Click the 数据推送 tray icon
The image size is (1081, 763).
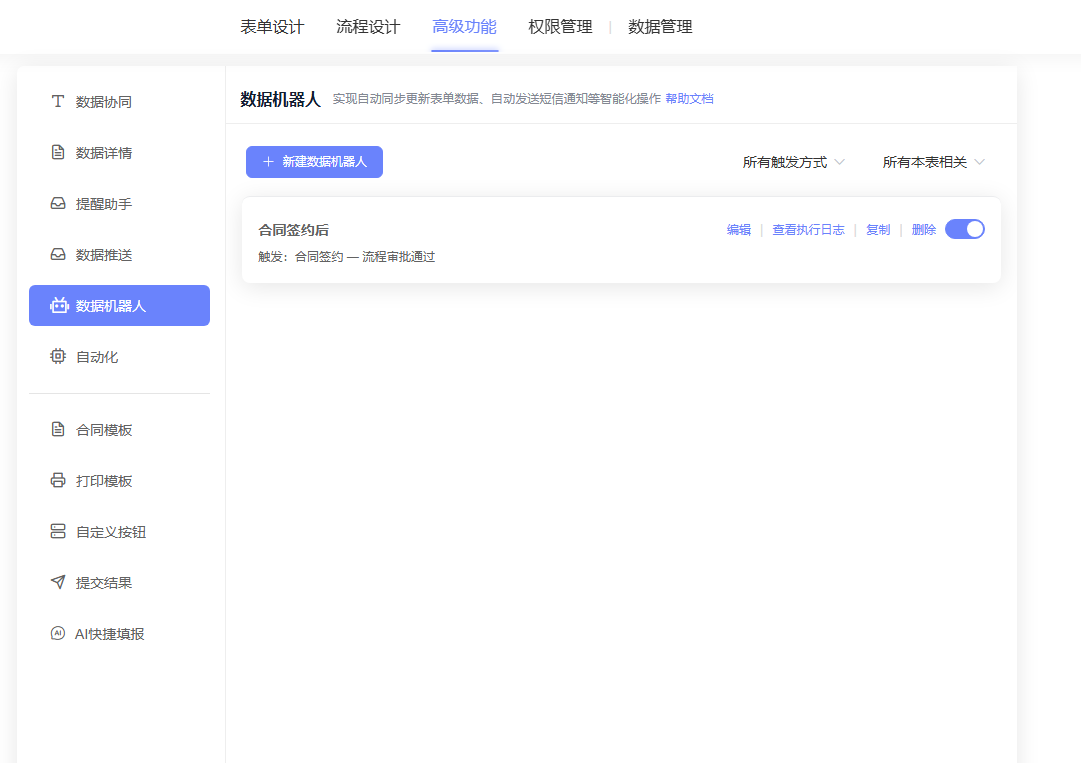tap(58, 255)
